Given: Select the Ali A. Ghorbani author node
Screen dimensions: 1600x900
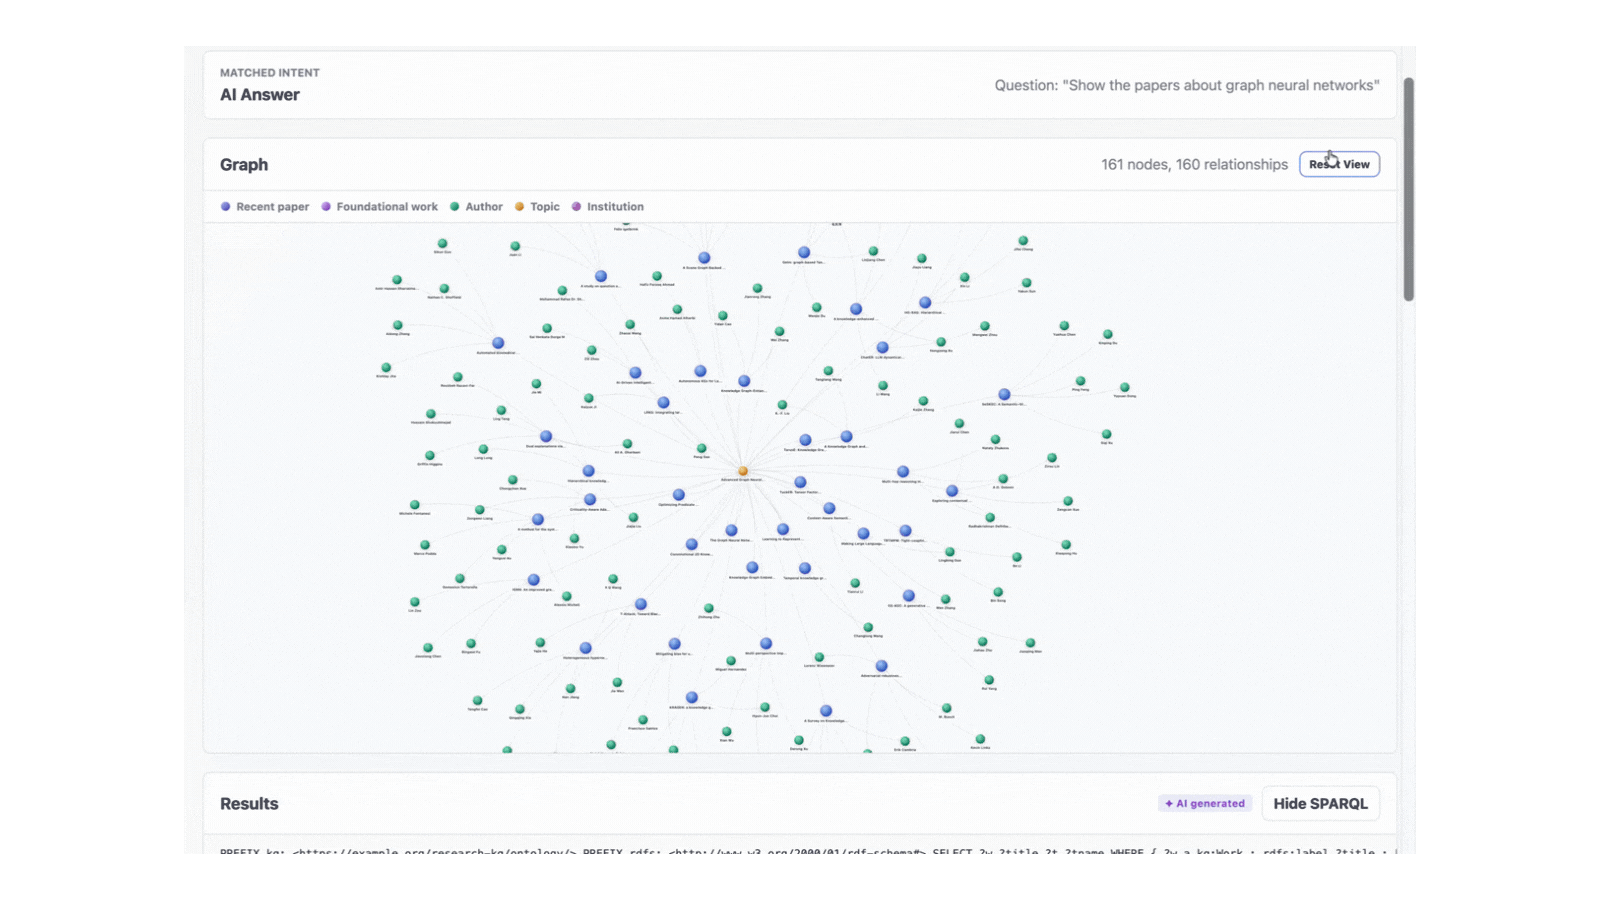Looking at the screenshot, I should pos(627,443).
